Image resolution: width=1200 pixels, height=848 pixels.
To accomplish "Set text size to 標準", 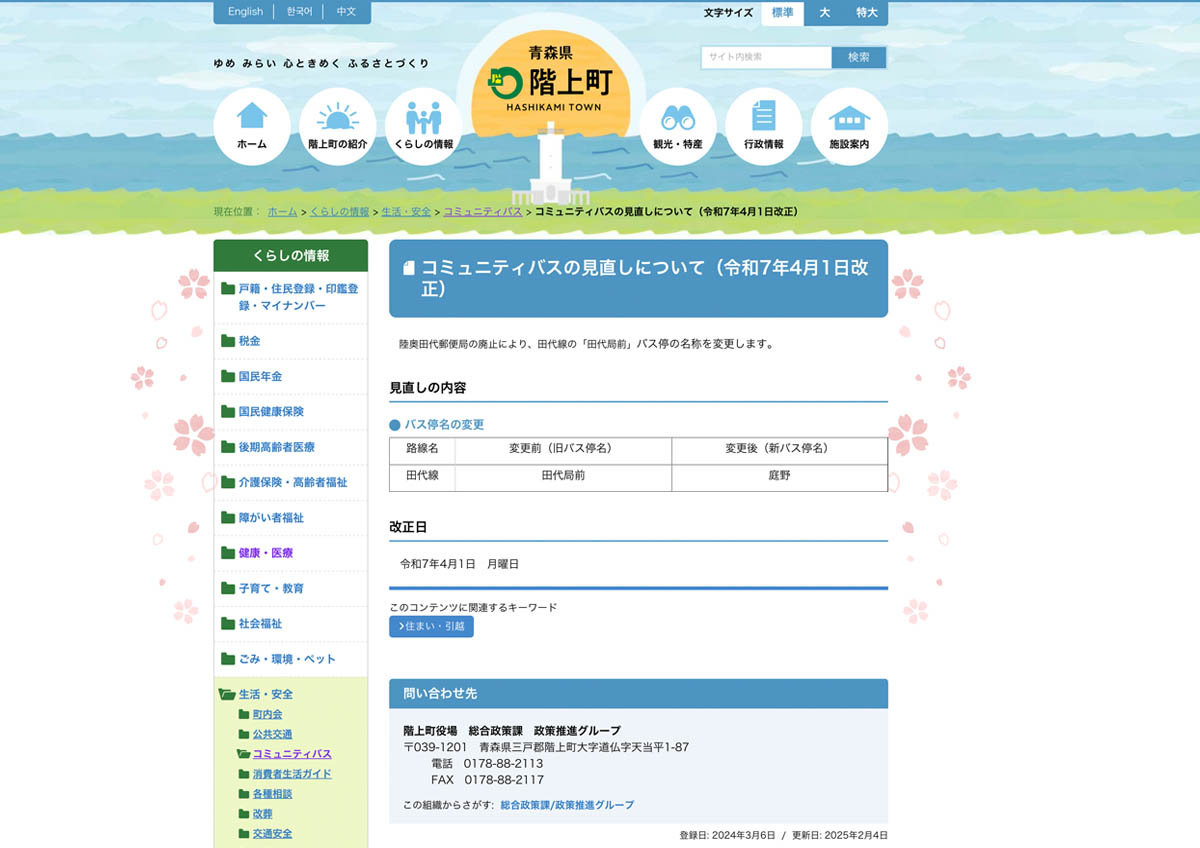I will tap(782, 13).
